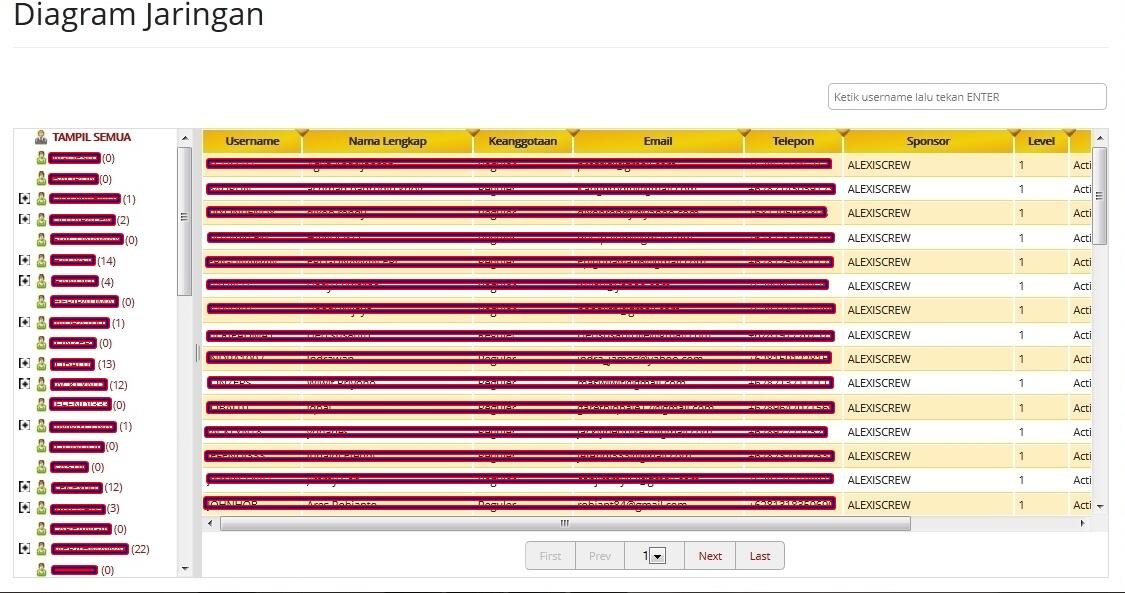1125x593 pixels.
Task: Expand the tree node with (13) members
Action: point(24,364)
